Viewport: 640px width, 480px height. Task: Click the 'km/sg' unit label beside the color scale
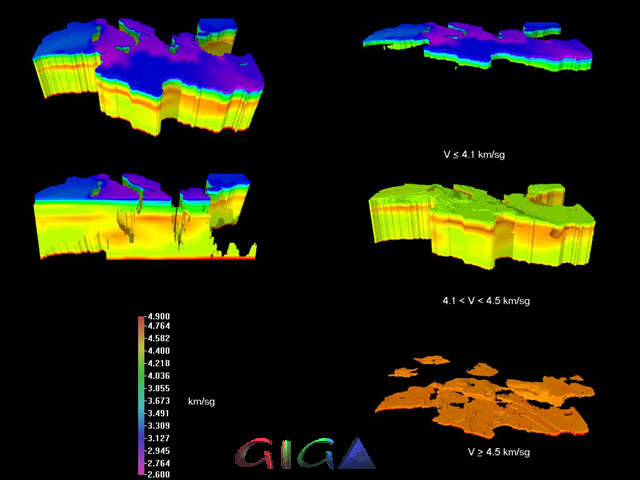click(x=201, y=402)
